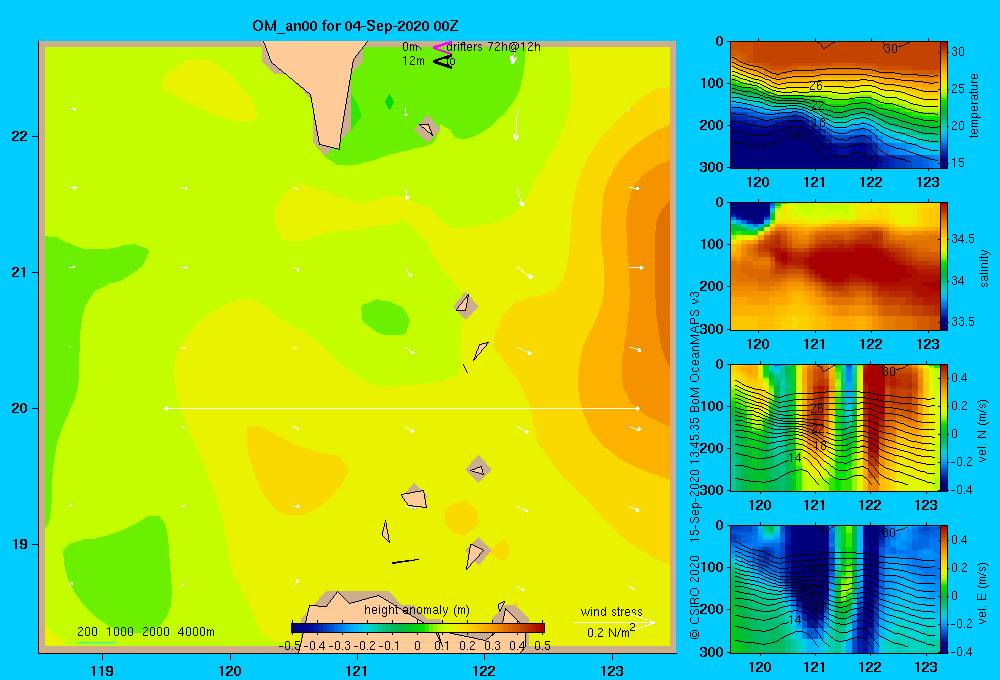Click longitude label 119 on the main map axis
Image resolution: width=1000 pixels, height=680 pixels.
pyautogui.click(x=103, y=670)
